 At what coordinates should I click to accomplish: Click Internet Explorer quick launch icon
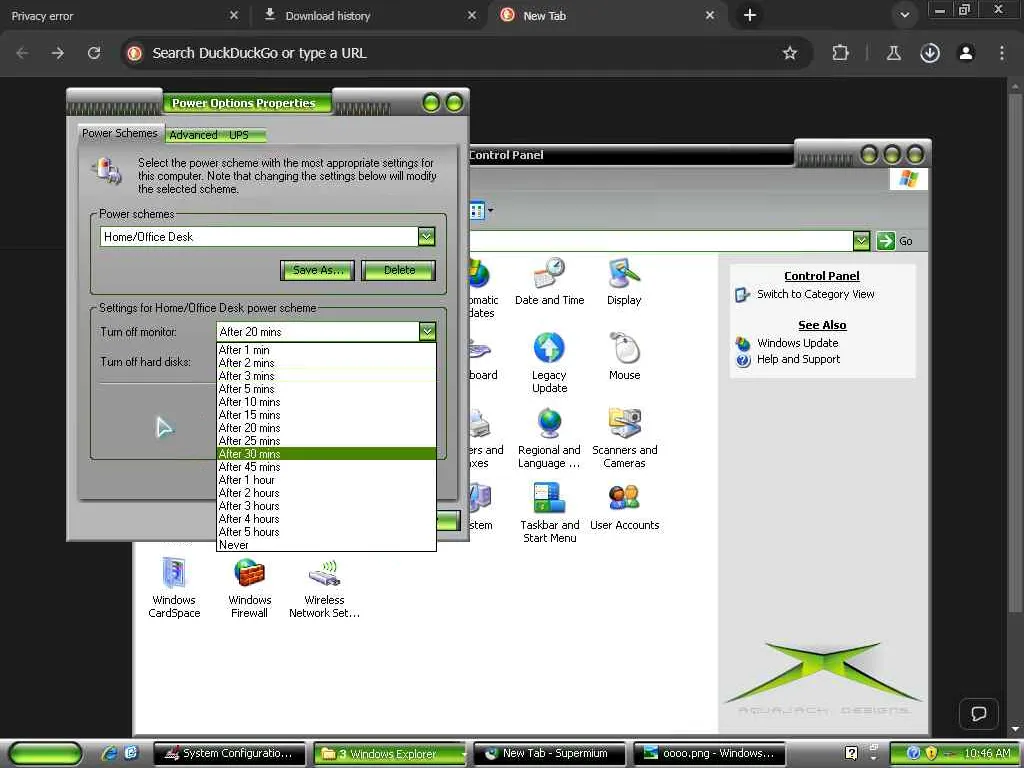click(110, 753)
